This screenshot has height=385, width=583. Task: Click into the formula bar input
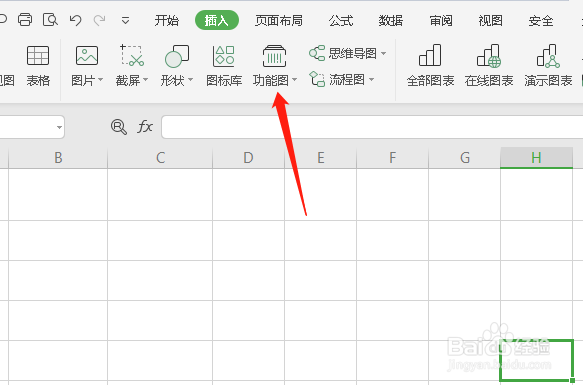click(372, 127)
